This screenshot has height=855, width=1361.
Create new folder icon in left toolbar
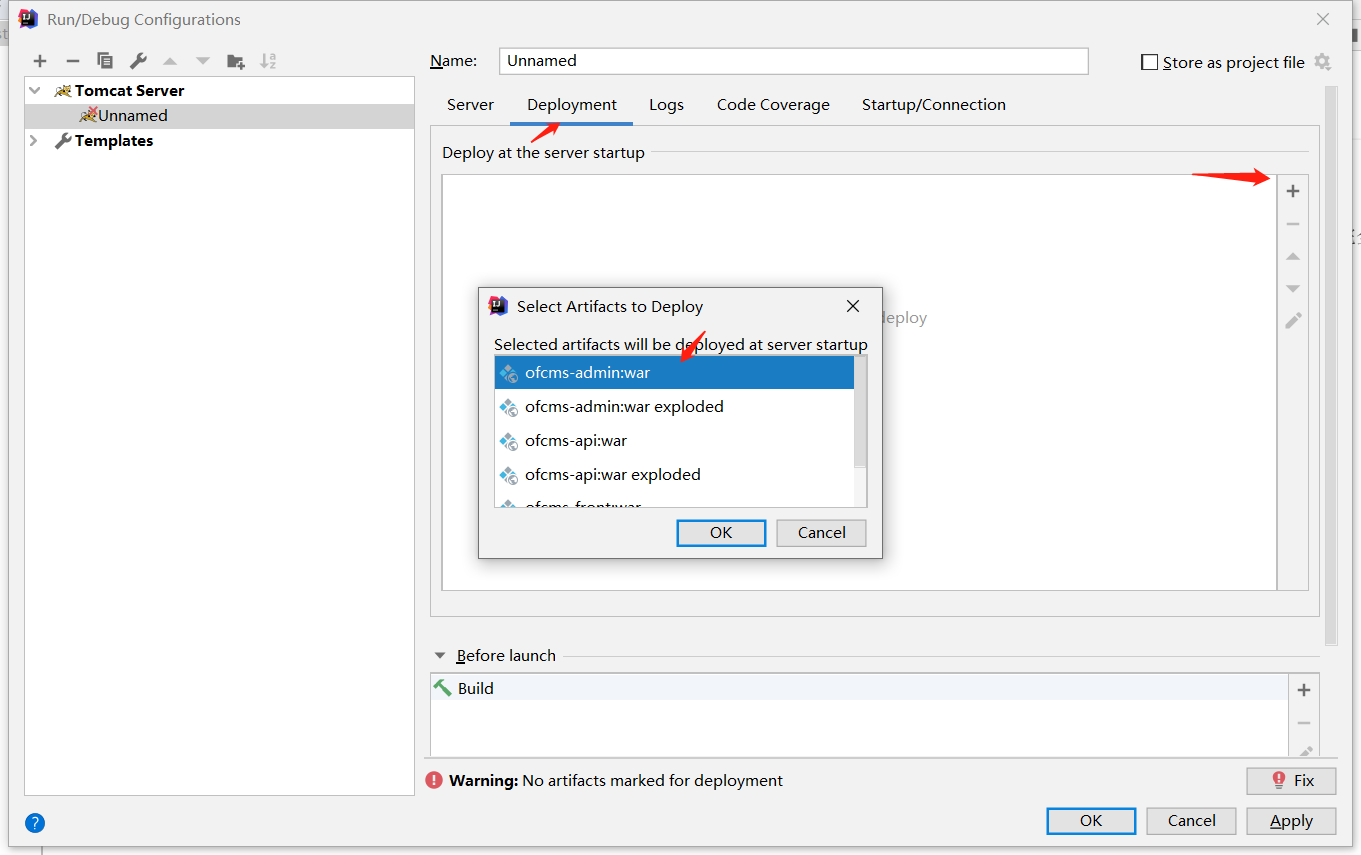pyautogui.click(x=236, y=61)
